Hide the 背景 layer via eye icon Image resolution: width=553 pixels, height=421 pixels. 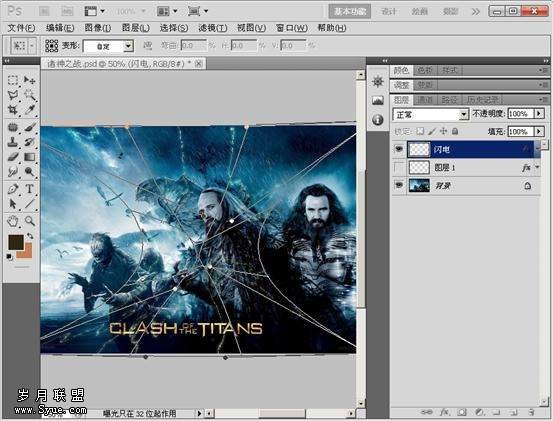click(399, 185)
